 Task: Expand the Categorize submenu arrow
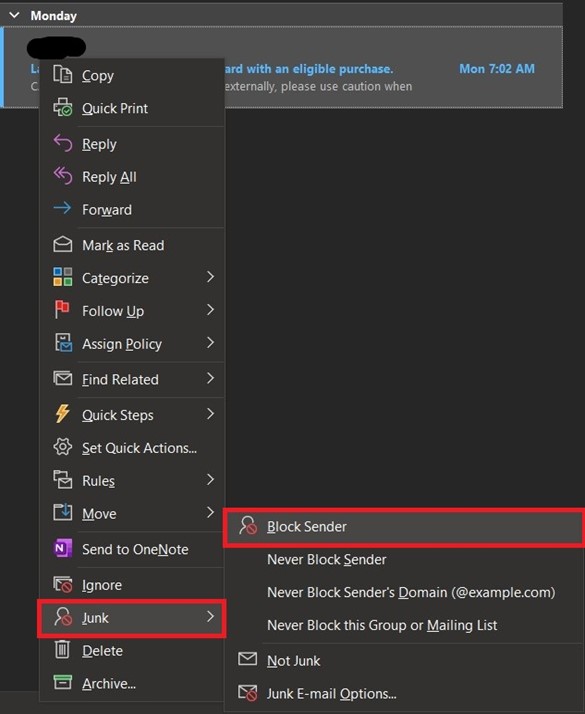(x=210, y=277)
